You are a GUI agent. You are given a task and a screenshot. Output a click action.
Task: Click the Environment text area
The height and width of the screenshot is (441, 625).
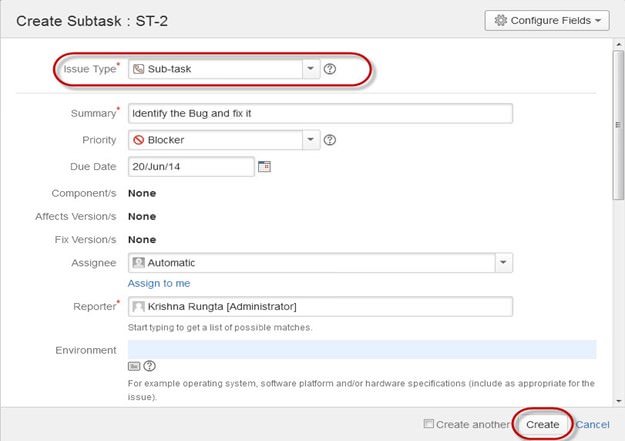(x=362, y=349)
